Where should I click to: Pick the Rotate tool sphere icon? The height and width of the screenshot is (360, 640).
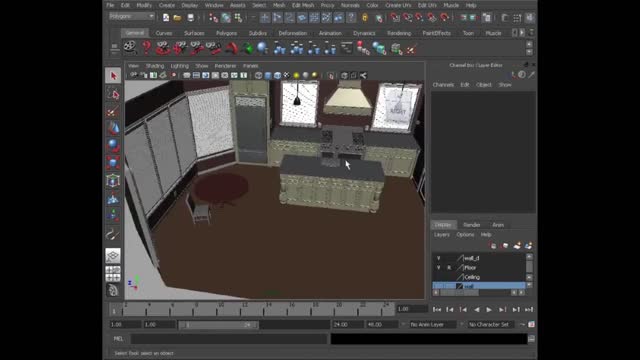click(113, 146)
